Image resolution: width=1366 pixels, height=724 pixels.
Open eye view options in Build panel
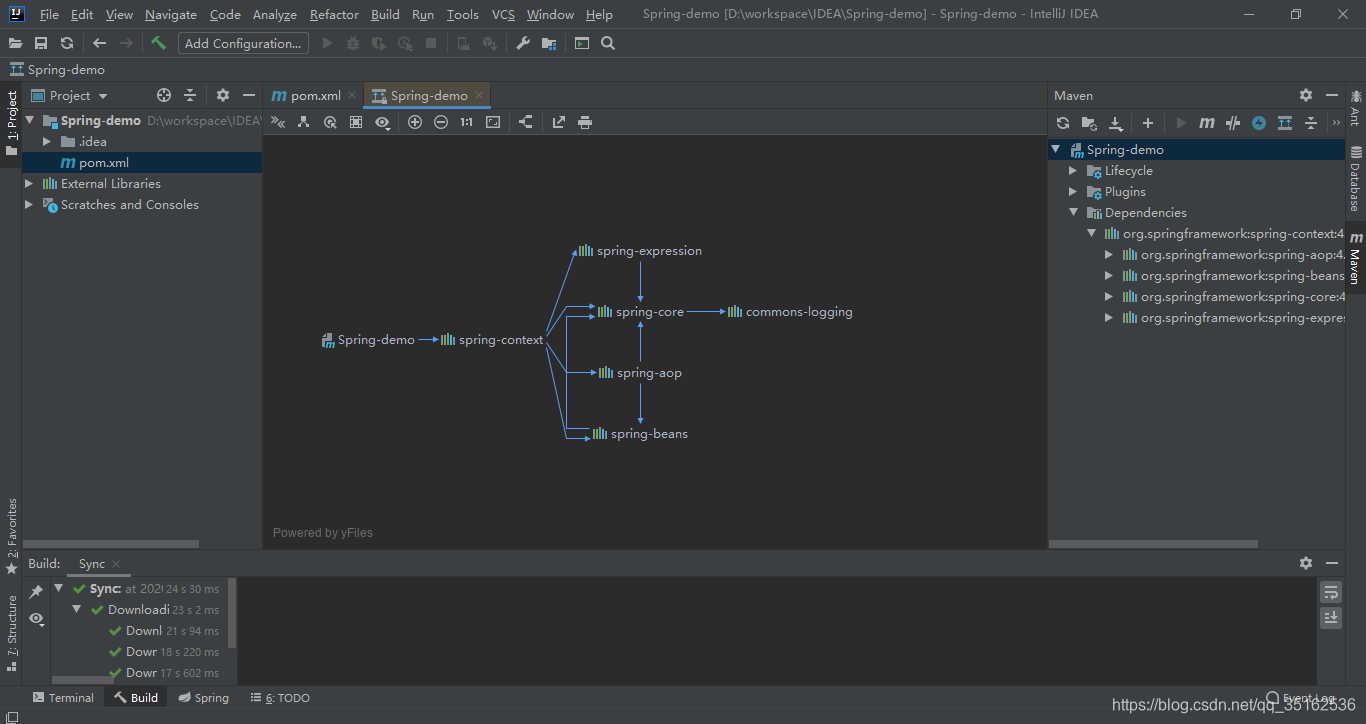[37, 619]
